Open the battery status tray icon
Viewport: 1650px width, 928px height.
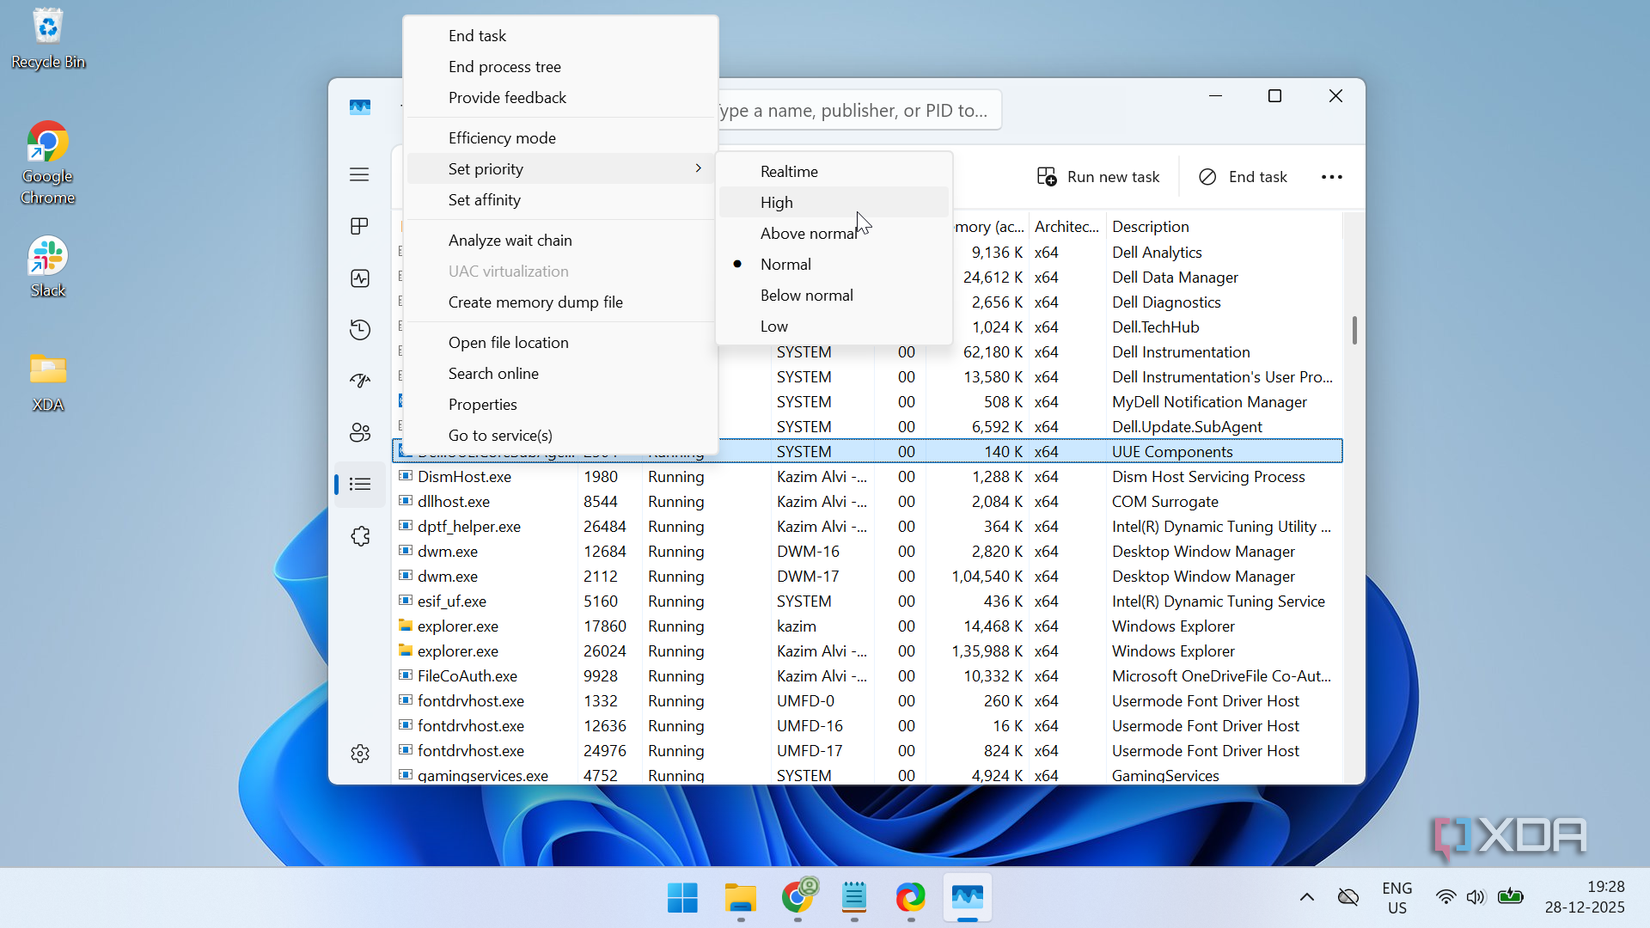coord(1510,897)
